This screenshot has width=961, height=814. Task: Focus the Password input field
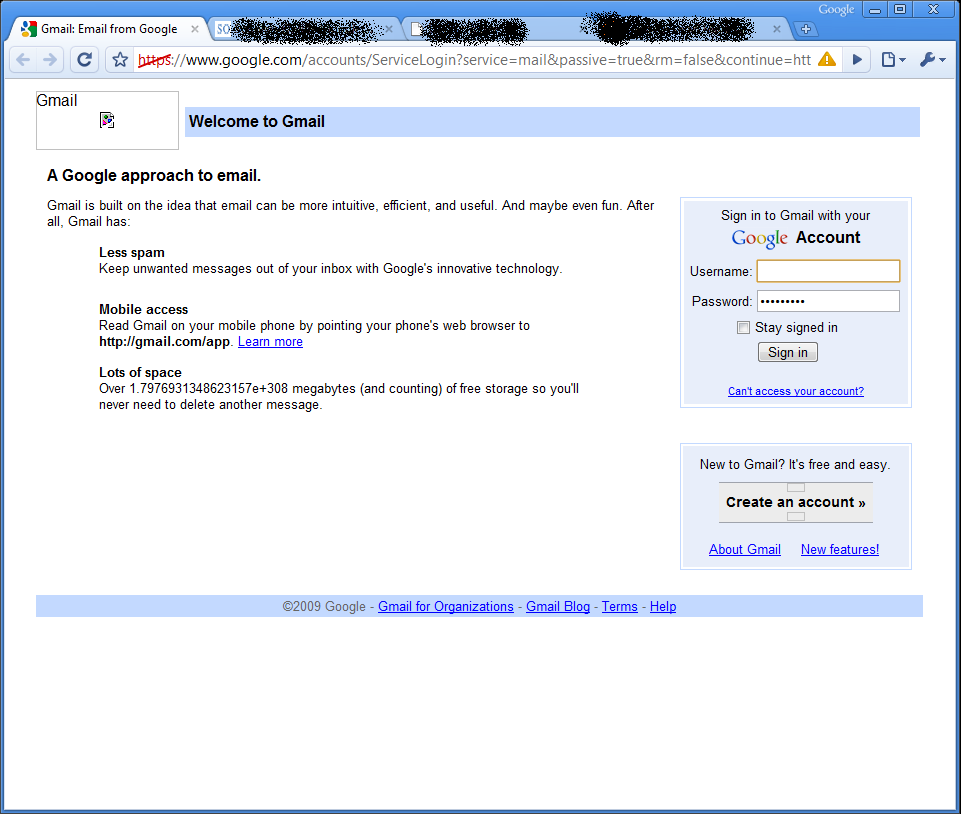[x=828, y=301]
